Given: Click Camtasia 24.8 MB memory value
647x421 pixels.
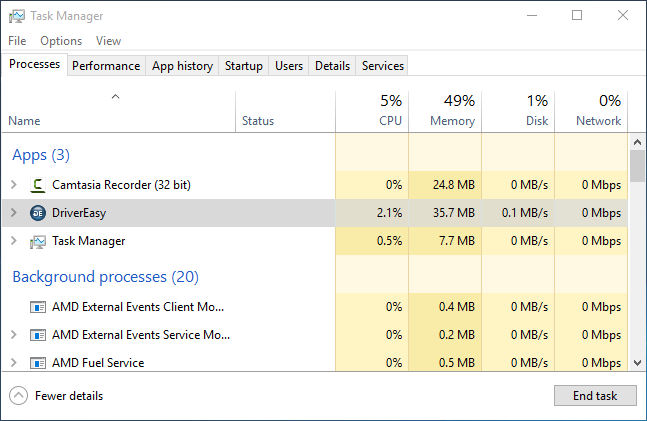Looking at the screenshot, I should click(453, 185).
